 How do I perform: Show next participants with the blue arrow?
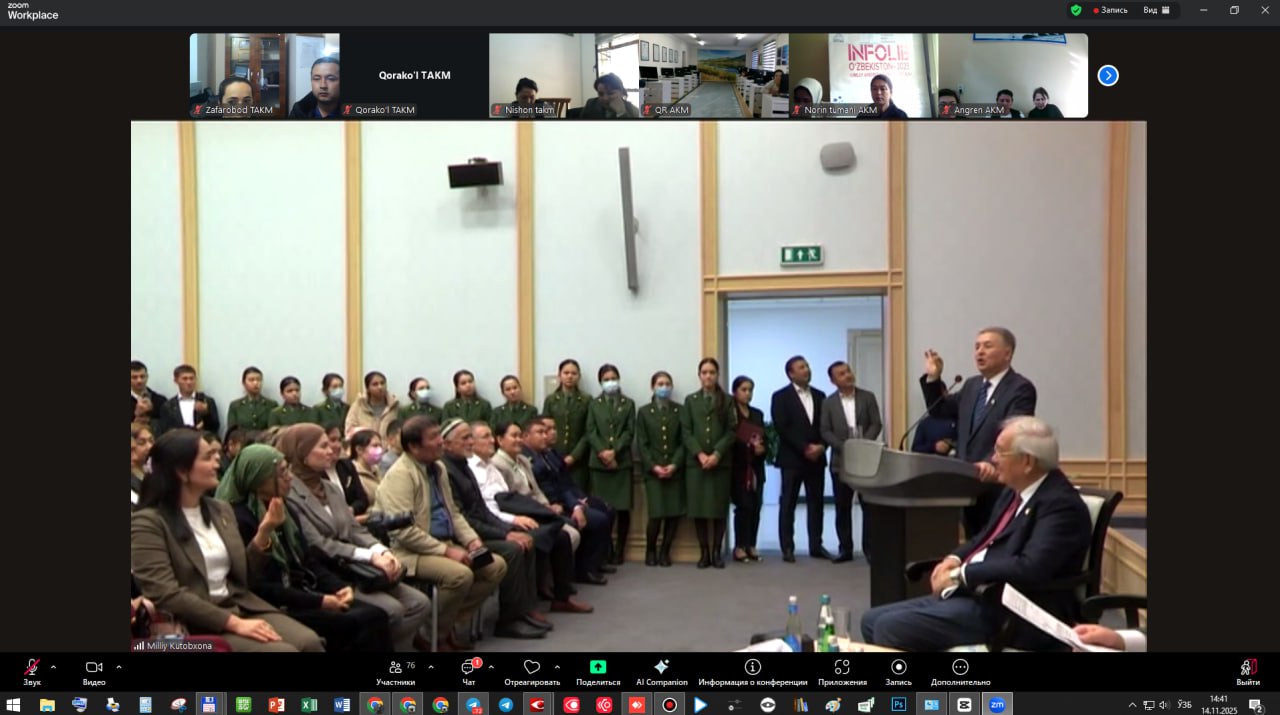coord(1108,75)
